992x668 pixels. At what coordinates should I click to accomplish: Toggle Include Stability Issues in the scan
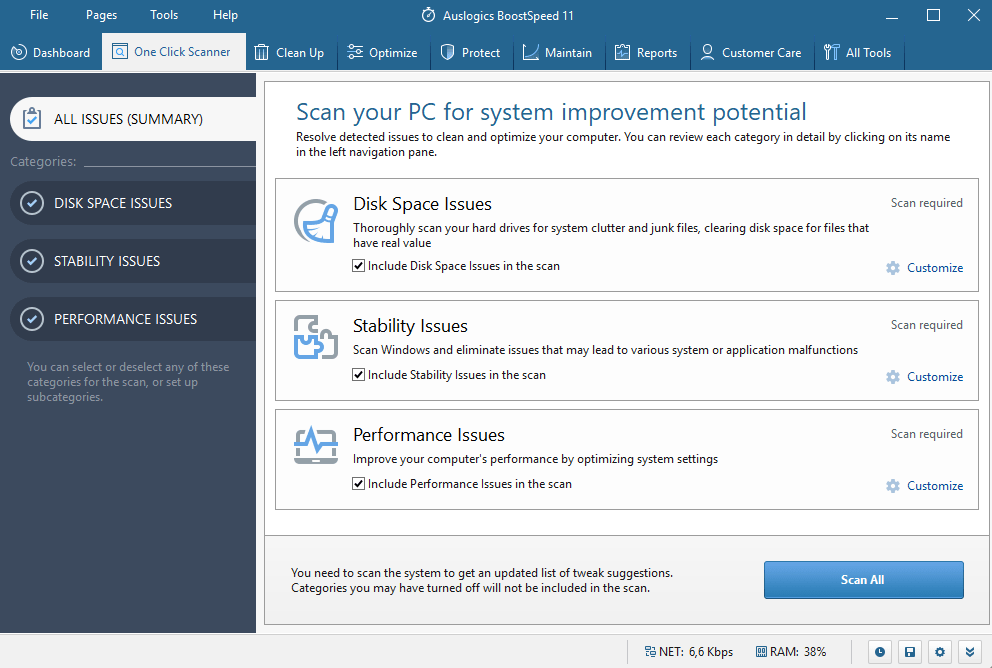359,374
